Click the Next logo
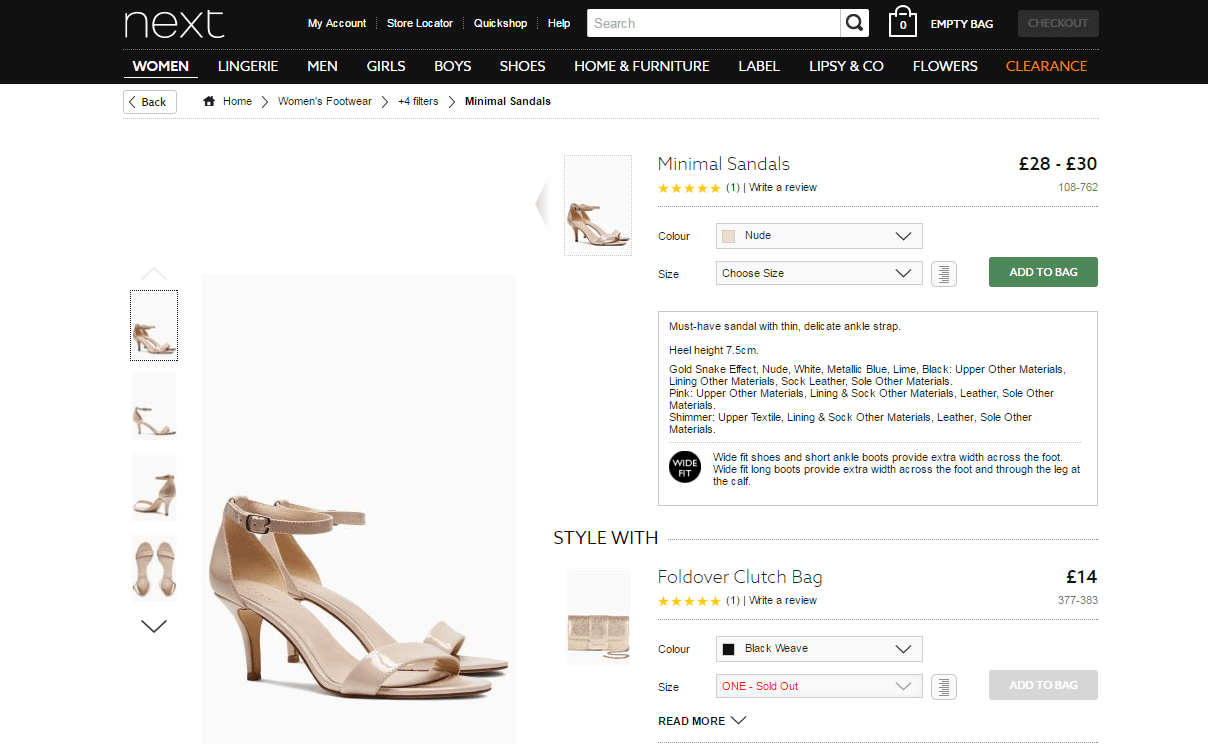Image resolution: width=1208 pixels, height=744 pixels. coord(174,24)
